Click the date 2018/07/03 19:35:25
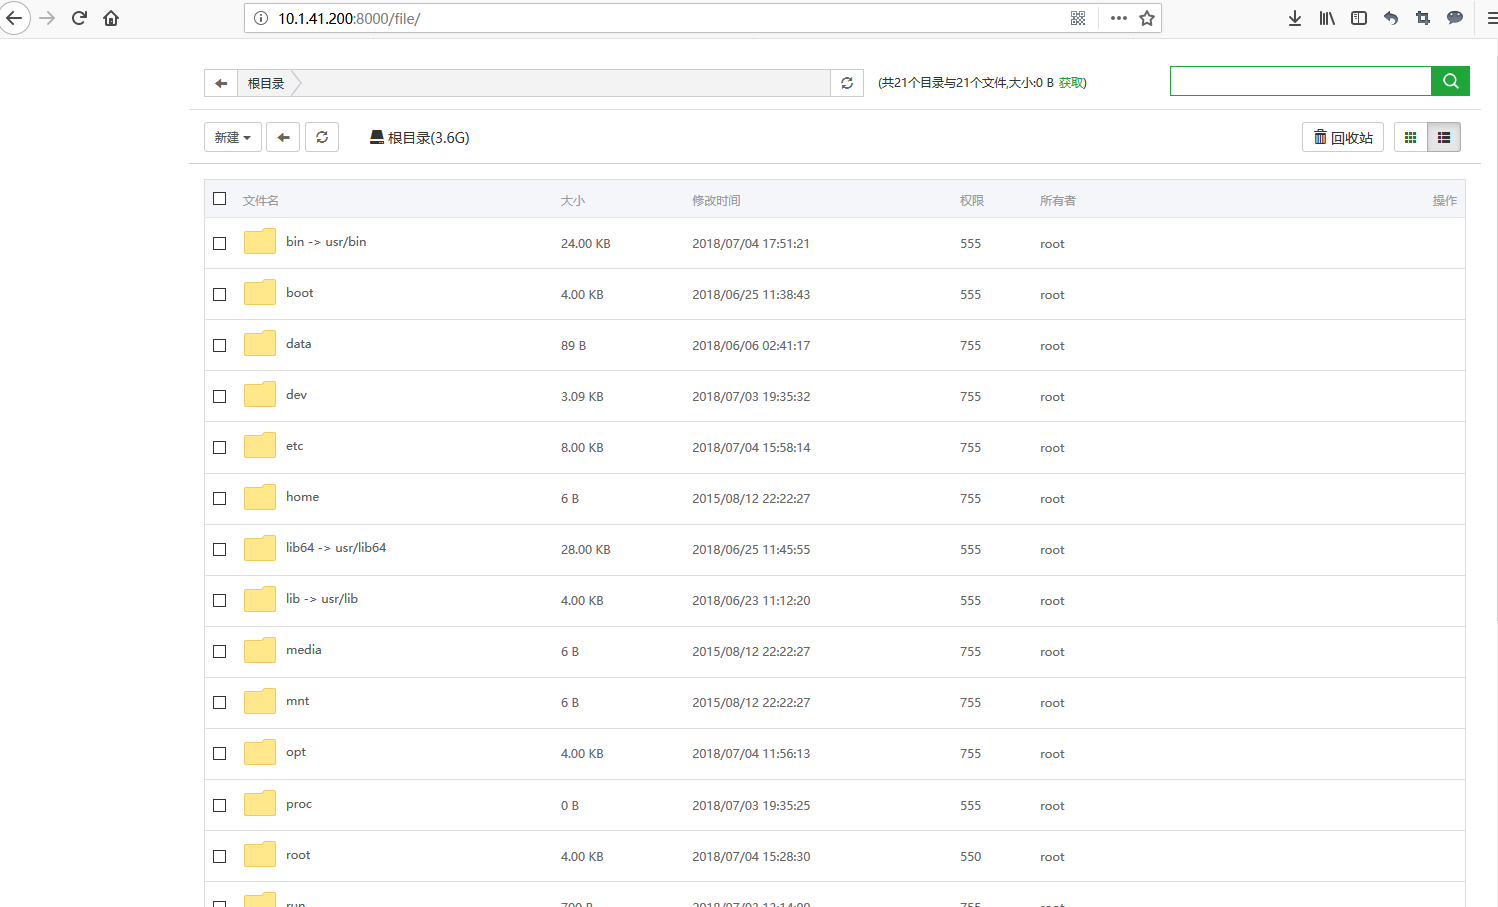This screenshot has height=907, width=1498. (x=751, y=805)
